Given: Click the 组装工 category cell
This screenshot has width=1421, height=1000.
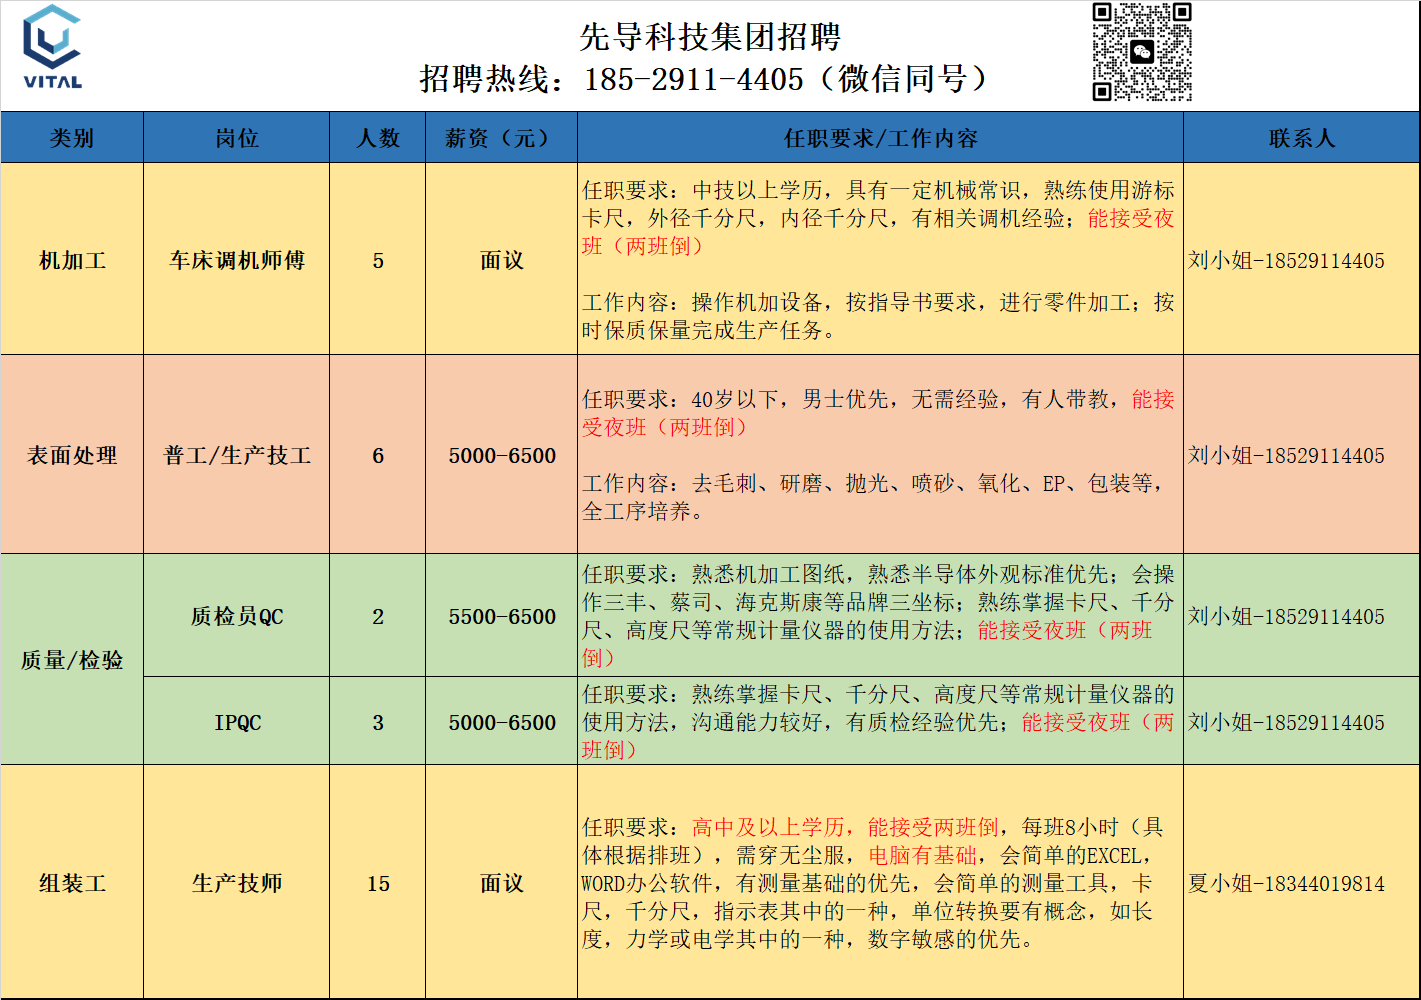Looking at the screenshot, I should 72,883.
